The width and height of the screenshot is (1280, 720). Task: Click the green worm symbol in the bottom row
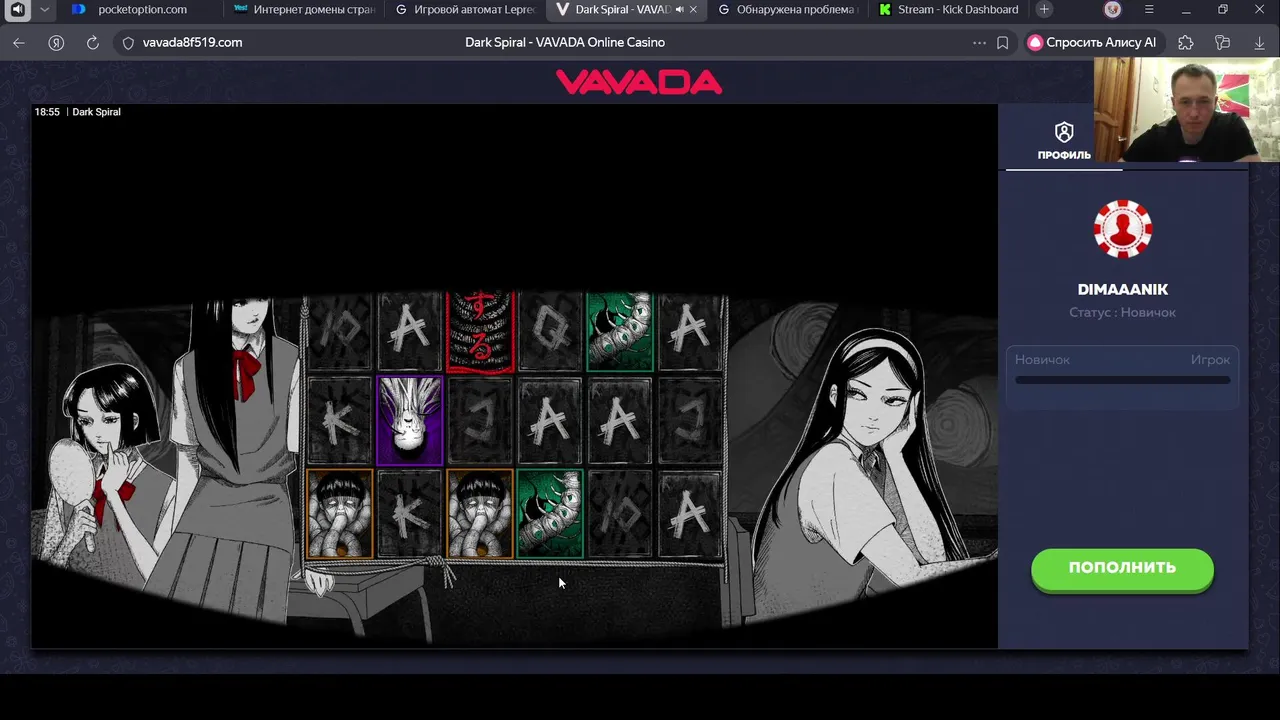coord(550,514)
